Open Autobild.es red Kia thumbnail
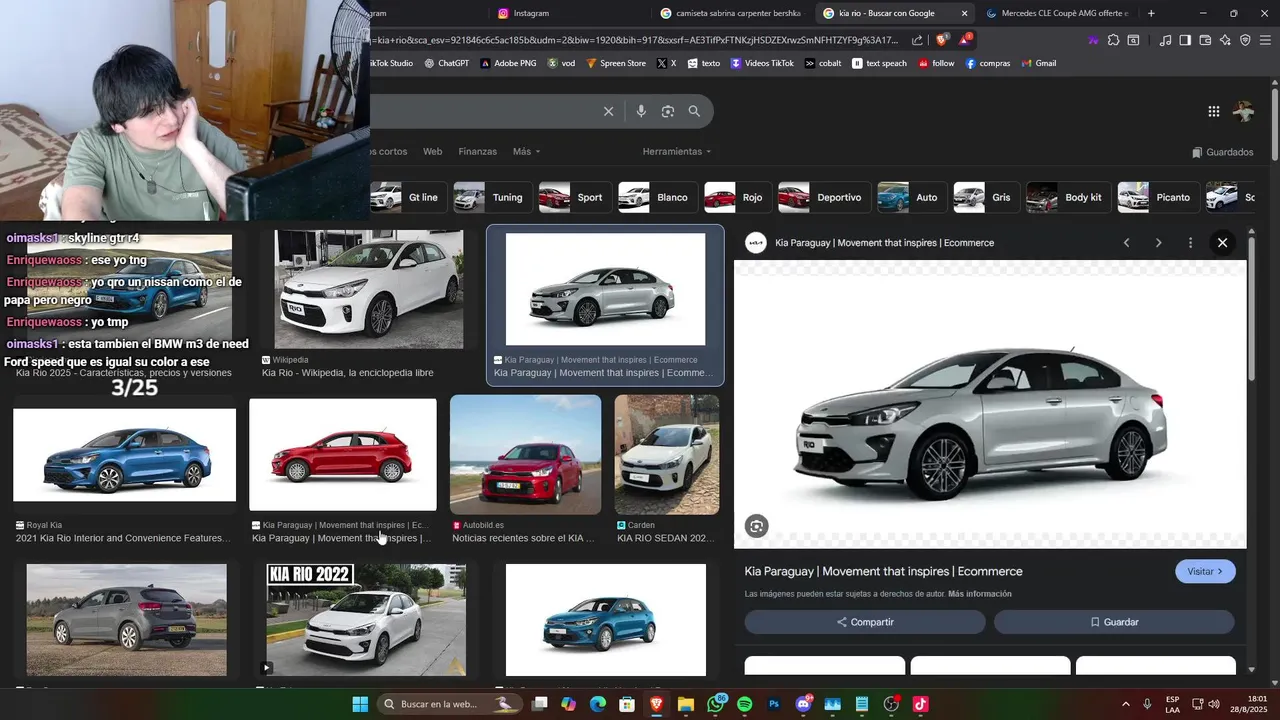 click(526, 455)
